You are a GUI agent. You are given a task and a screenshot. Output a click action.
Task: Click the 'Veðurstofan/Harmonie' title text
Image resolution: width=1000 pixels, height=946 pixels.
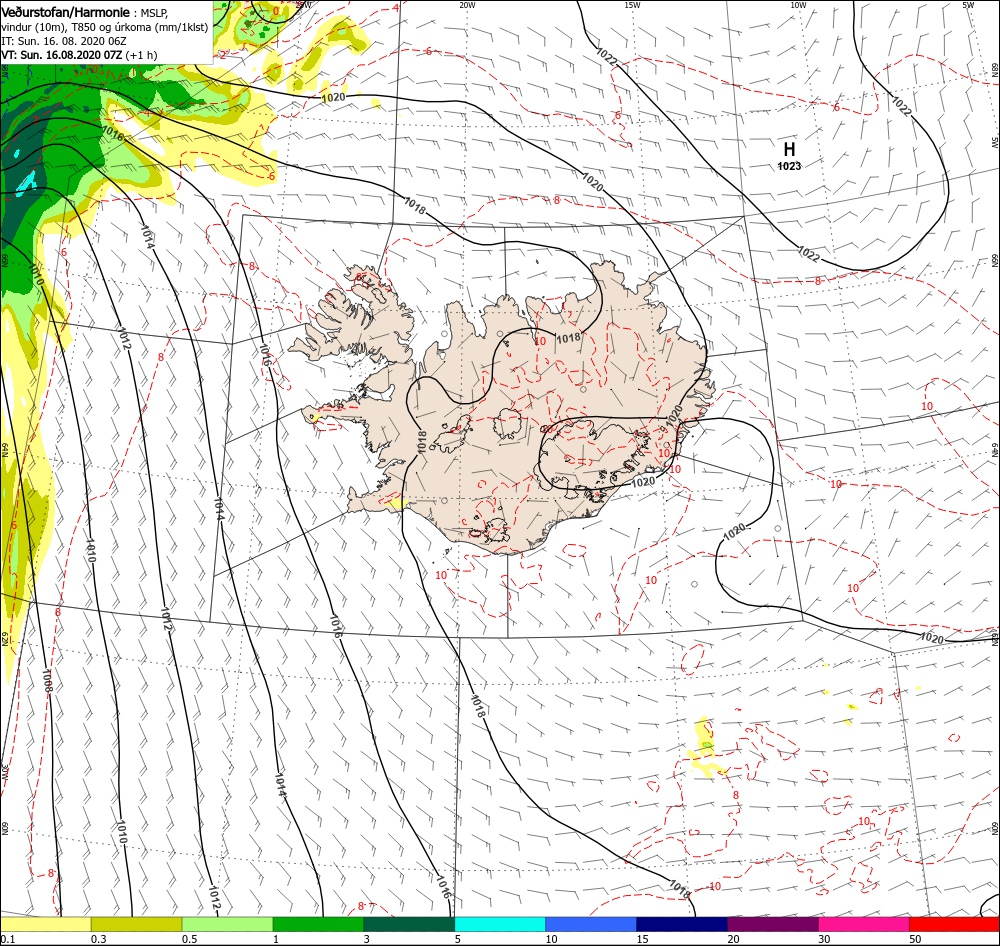tap(66, 12)
